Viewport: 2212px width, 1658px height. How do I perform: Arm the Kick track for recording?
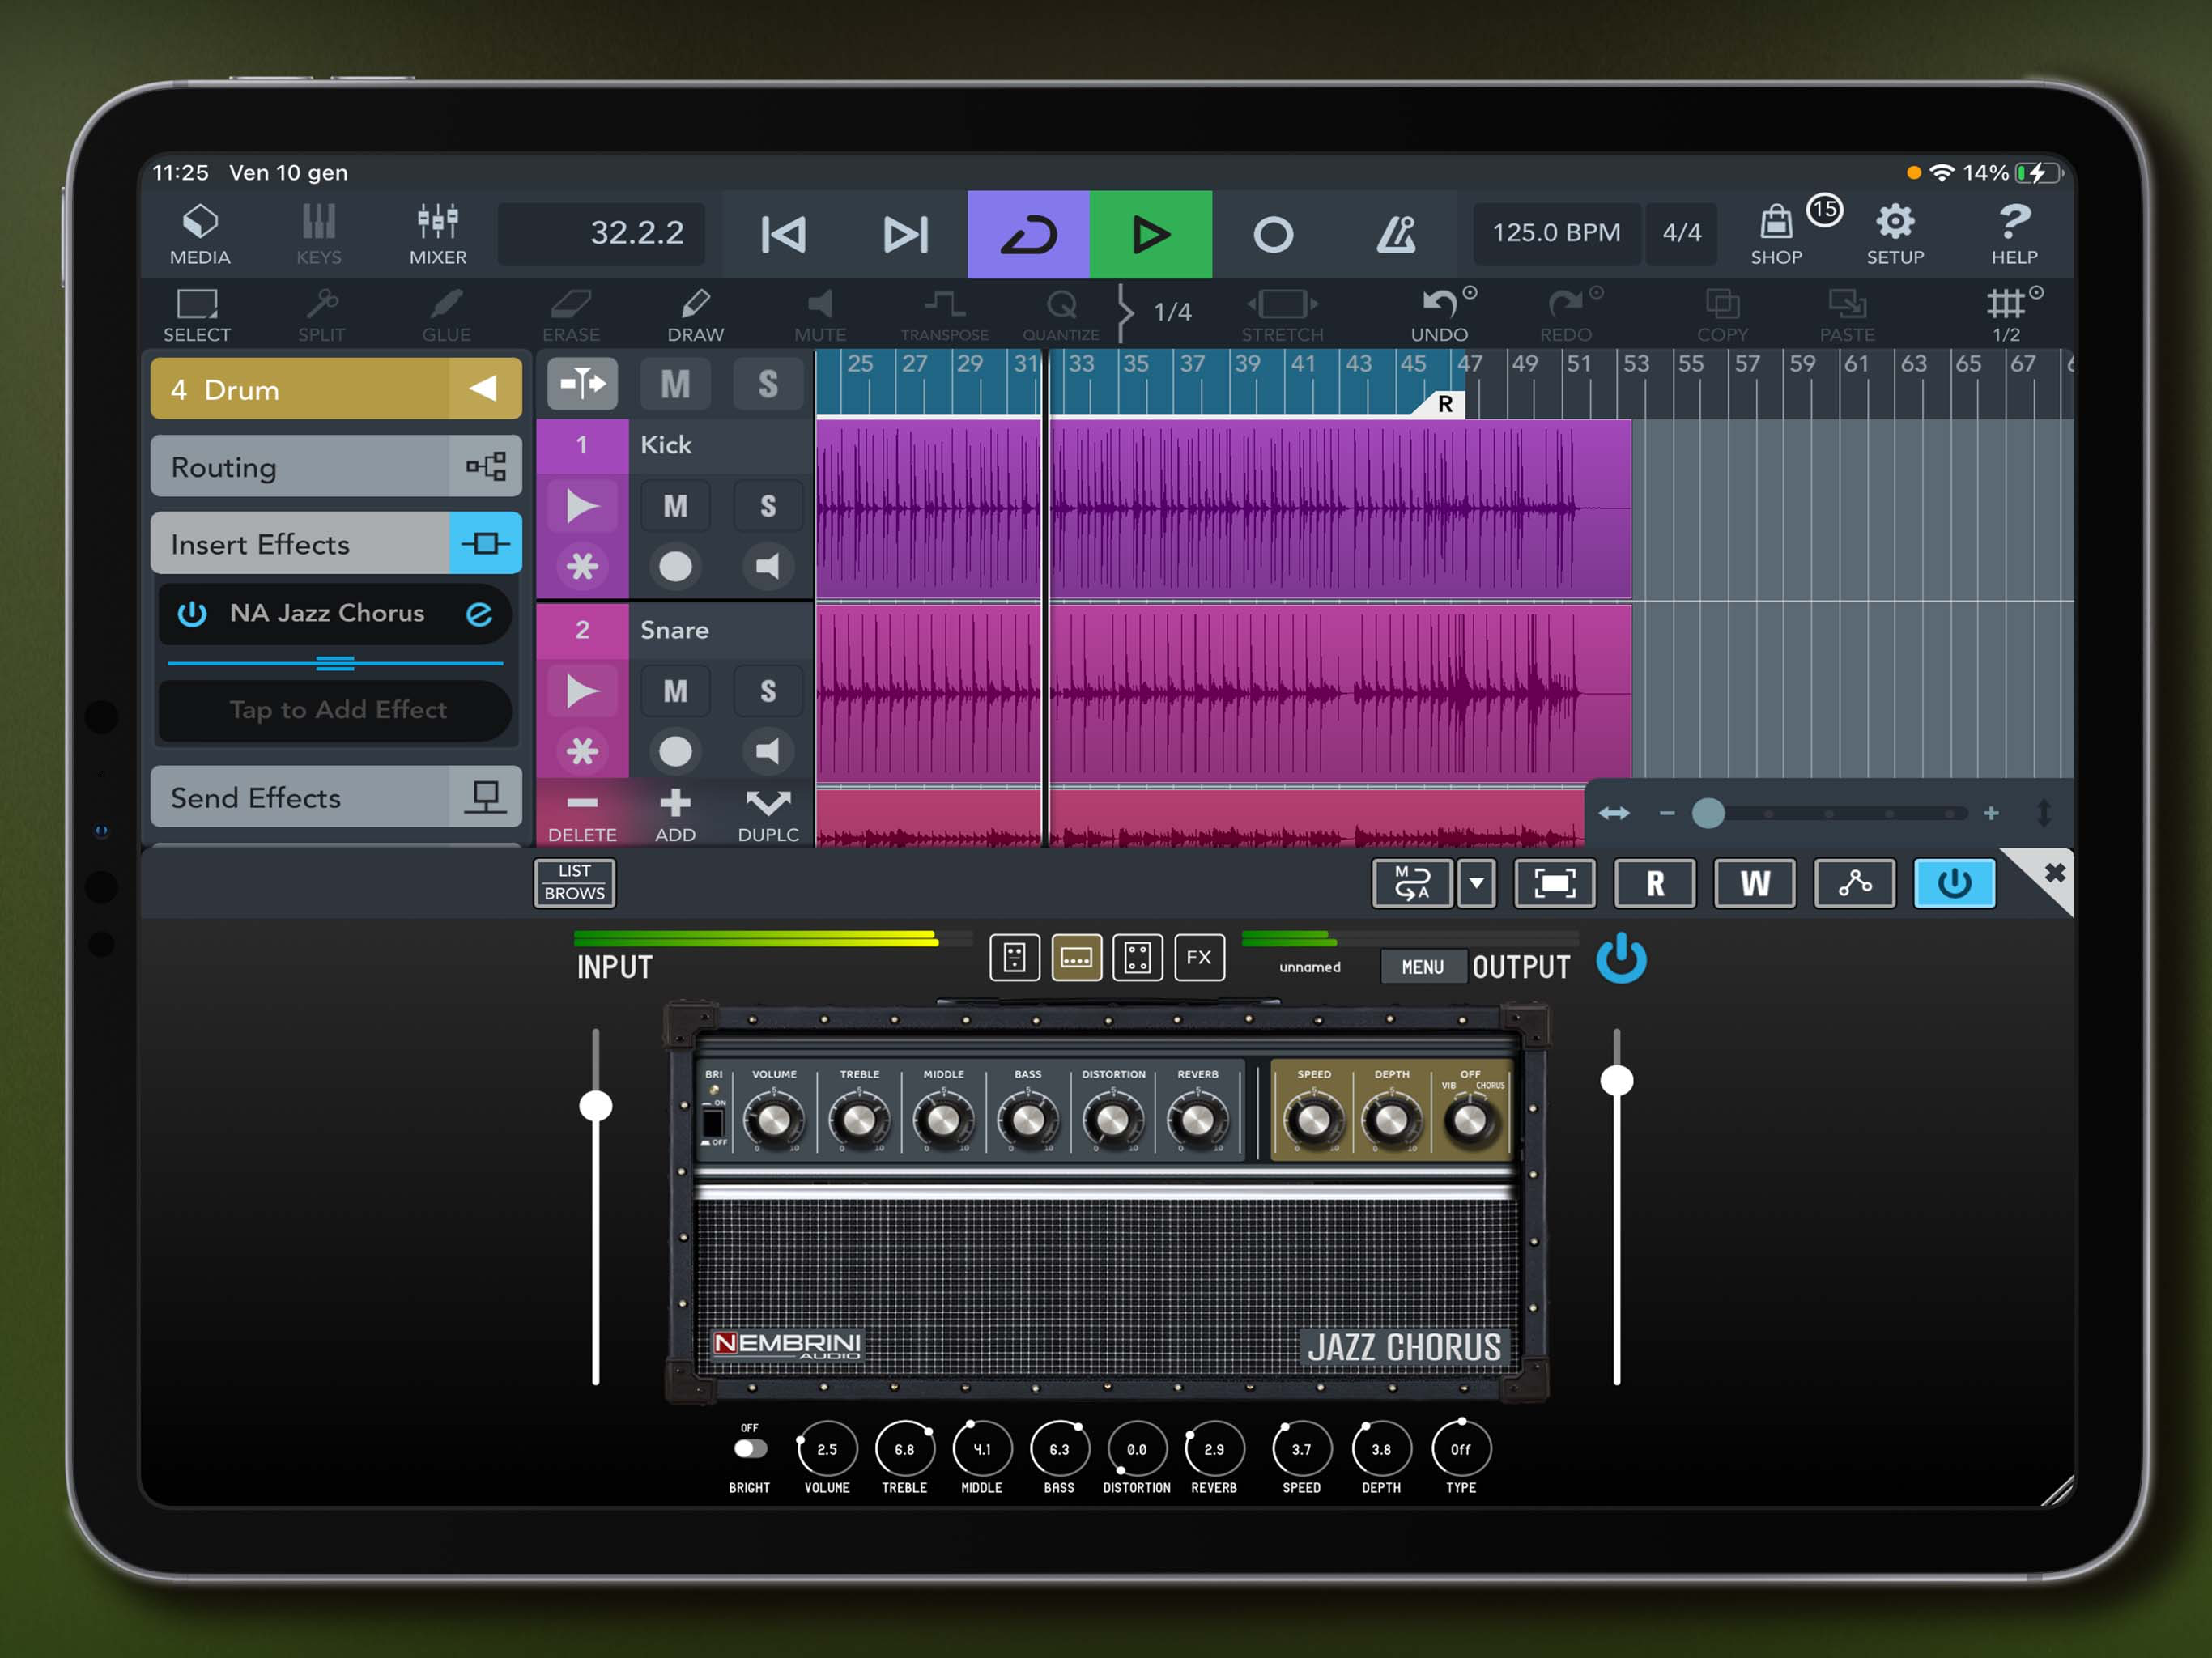(675, 567)
